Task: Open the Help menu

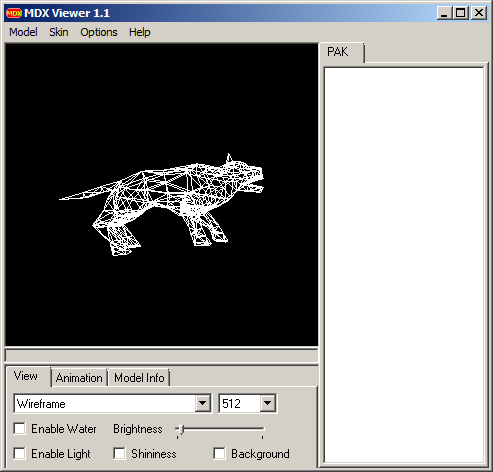Action: point(140,32)
